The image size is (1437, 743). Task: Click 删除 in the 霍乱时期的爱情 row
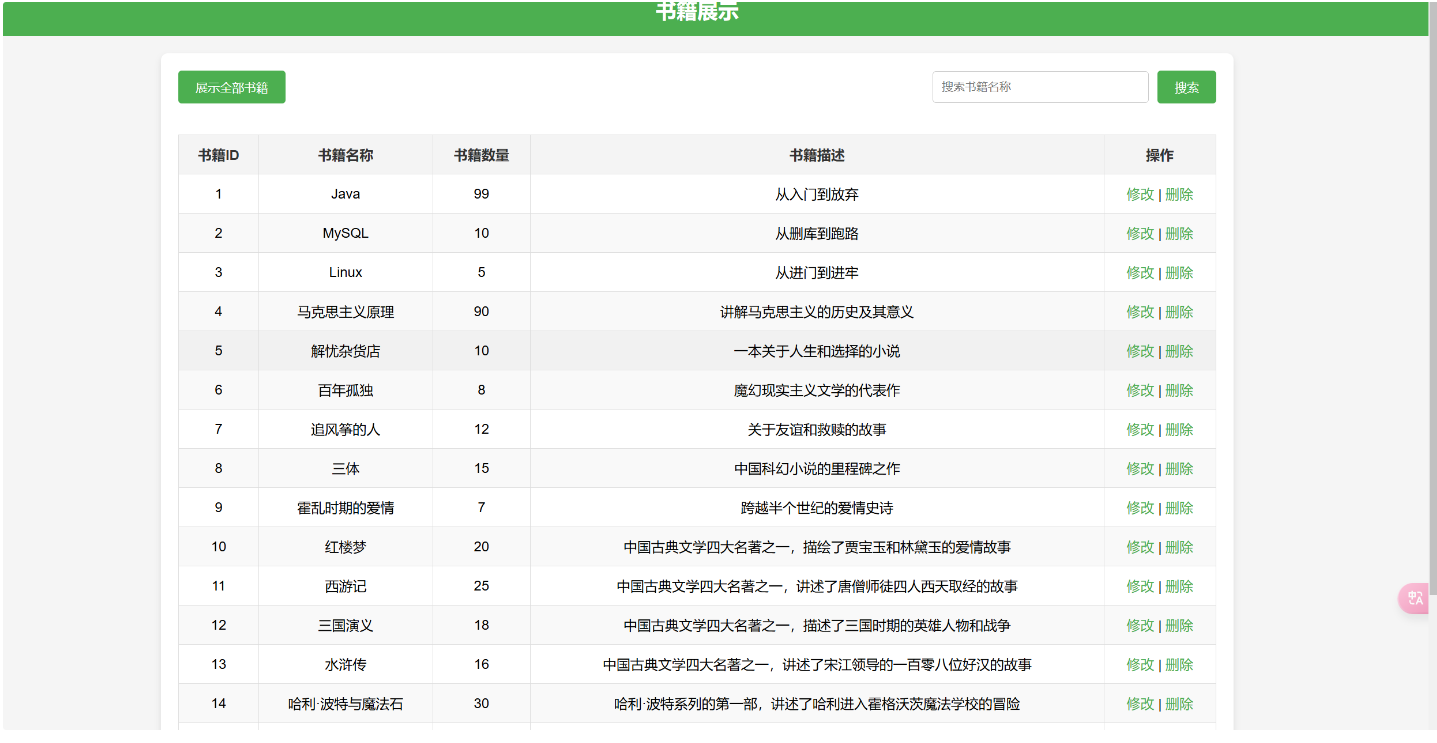point(1179,508)
